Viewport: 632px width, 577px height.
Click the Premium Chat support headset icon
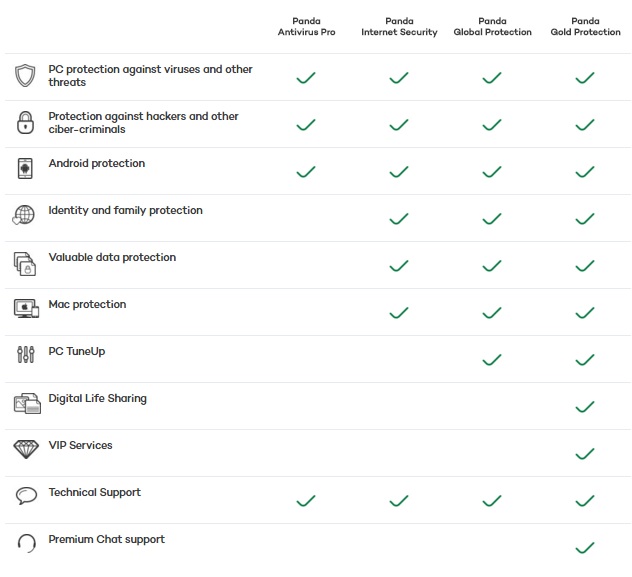(x=25, y=543)
